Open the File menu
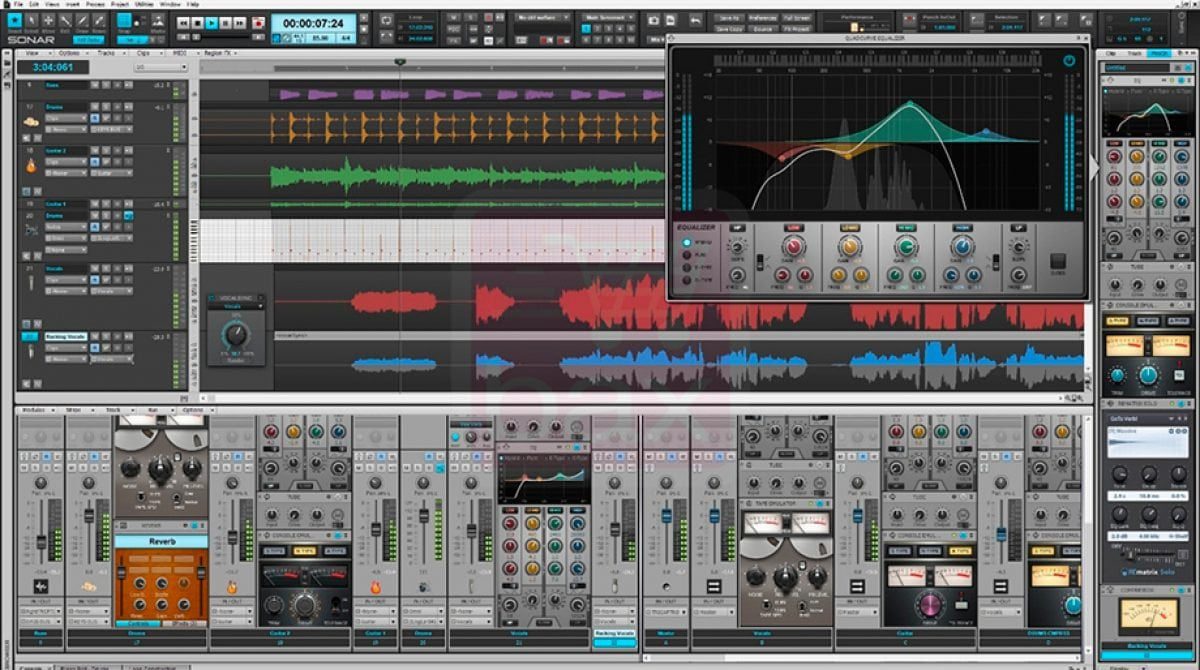The height and width of the screenshot is (670, 1200). 18,4
